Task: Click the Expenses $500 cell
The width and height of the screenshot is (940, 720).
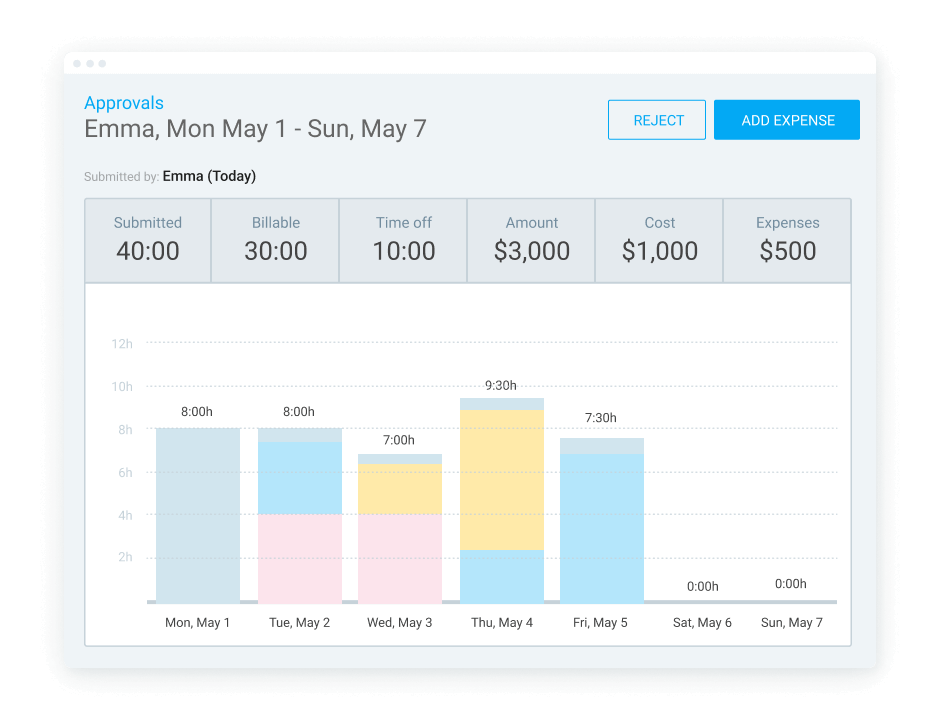Action: point(787,240)
